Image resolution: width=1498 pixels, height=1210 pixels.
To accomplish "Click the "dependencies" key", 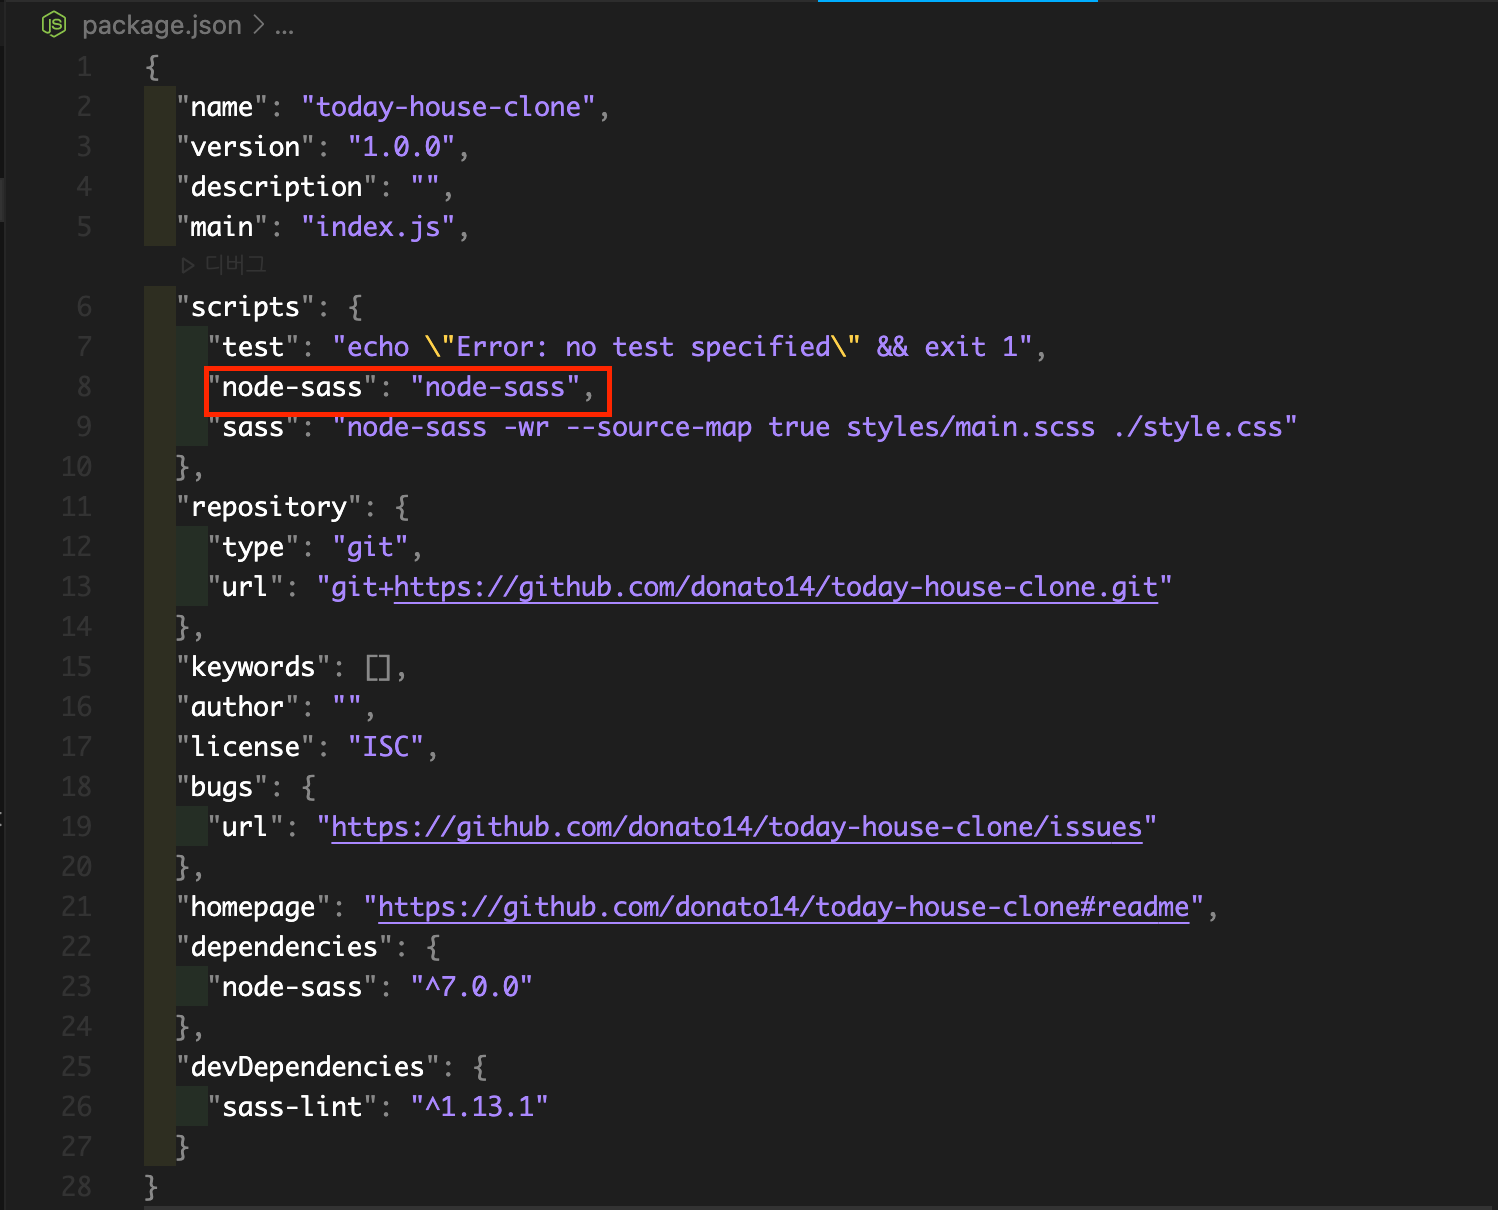I will coord(284,947).
